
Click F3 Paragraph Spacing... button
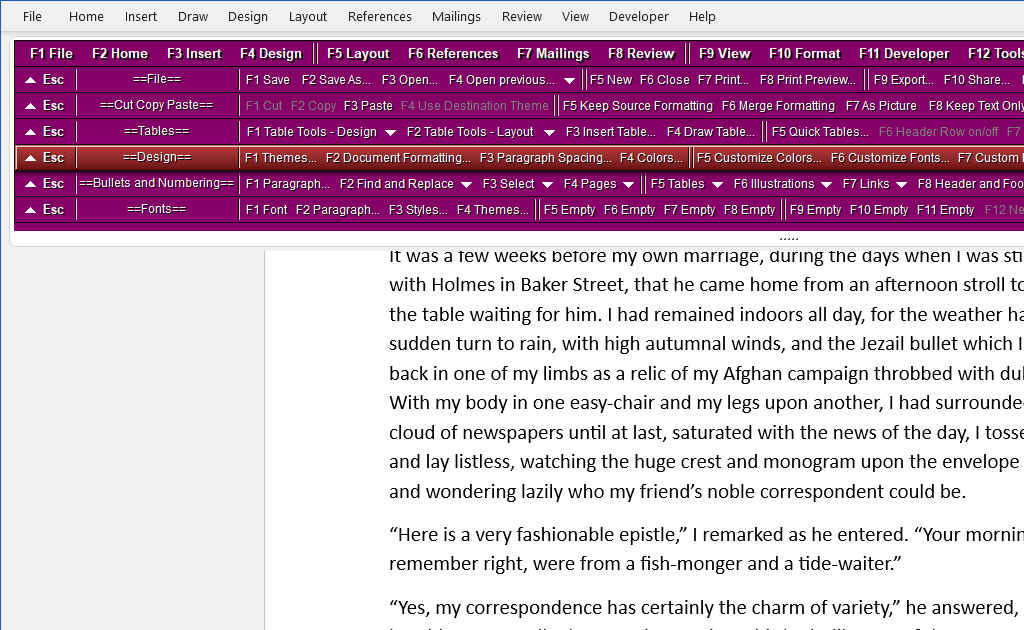pos(545,158)
